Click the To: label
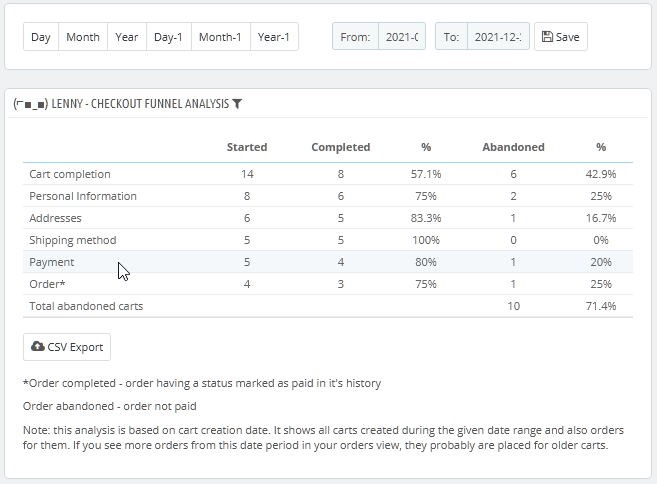The width and height of the screenshot is (657, 484). pos(451,37)
